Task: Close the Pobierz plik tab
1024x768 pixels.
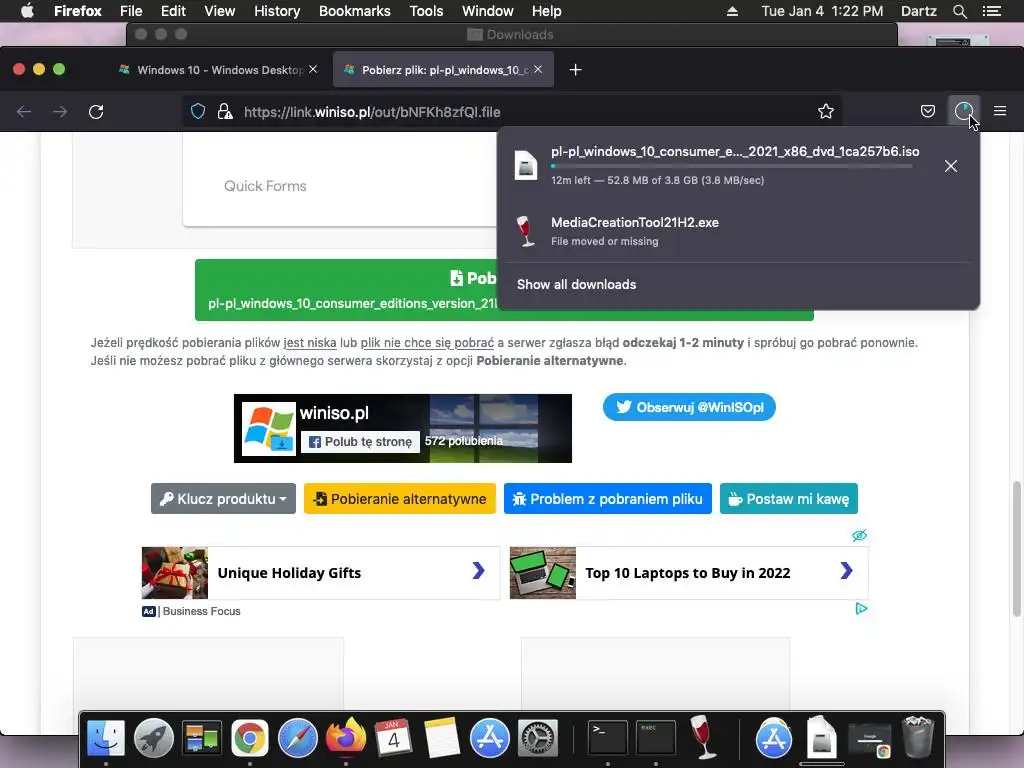Action: (x=537, y=69)
